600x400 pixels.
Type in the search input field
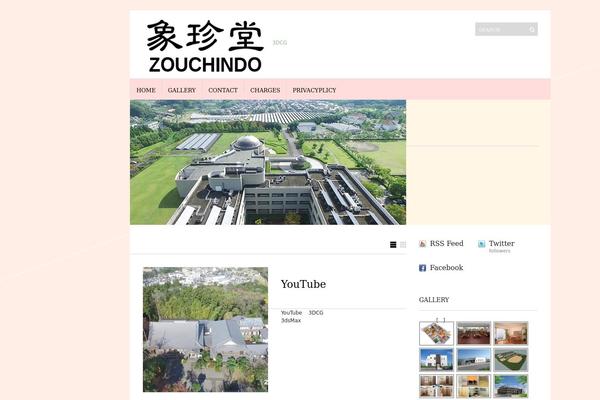pyautogui.click(x=500, y=30)
